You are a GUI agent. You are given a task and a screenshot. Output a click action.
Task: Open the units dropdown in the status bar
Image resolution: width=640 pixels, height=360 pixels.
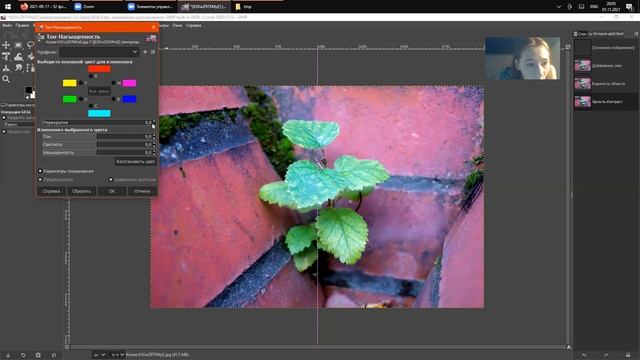[x=100, y=355]
